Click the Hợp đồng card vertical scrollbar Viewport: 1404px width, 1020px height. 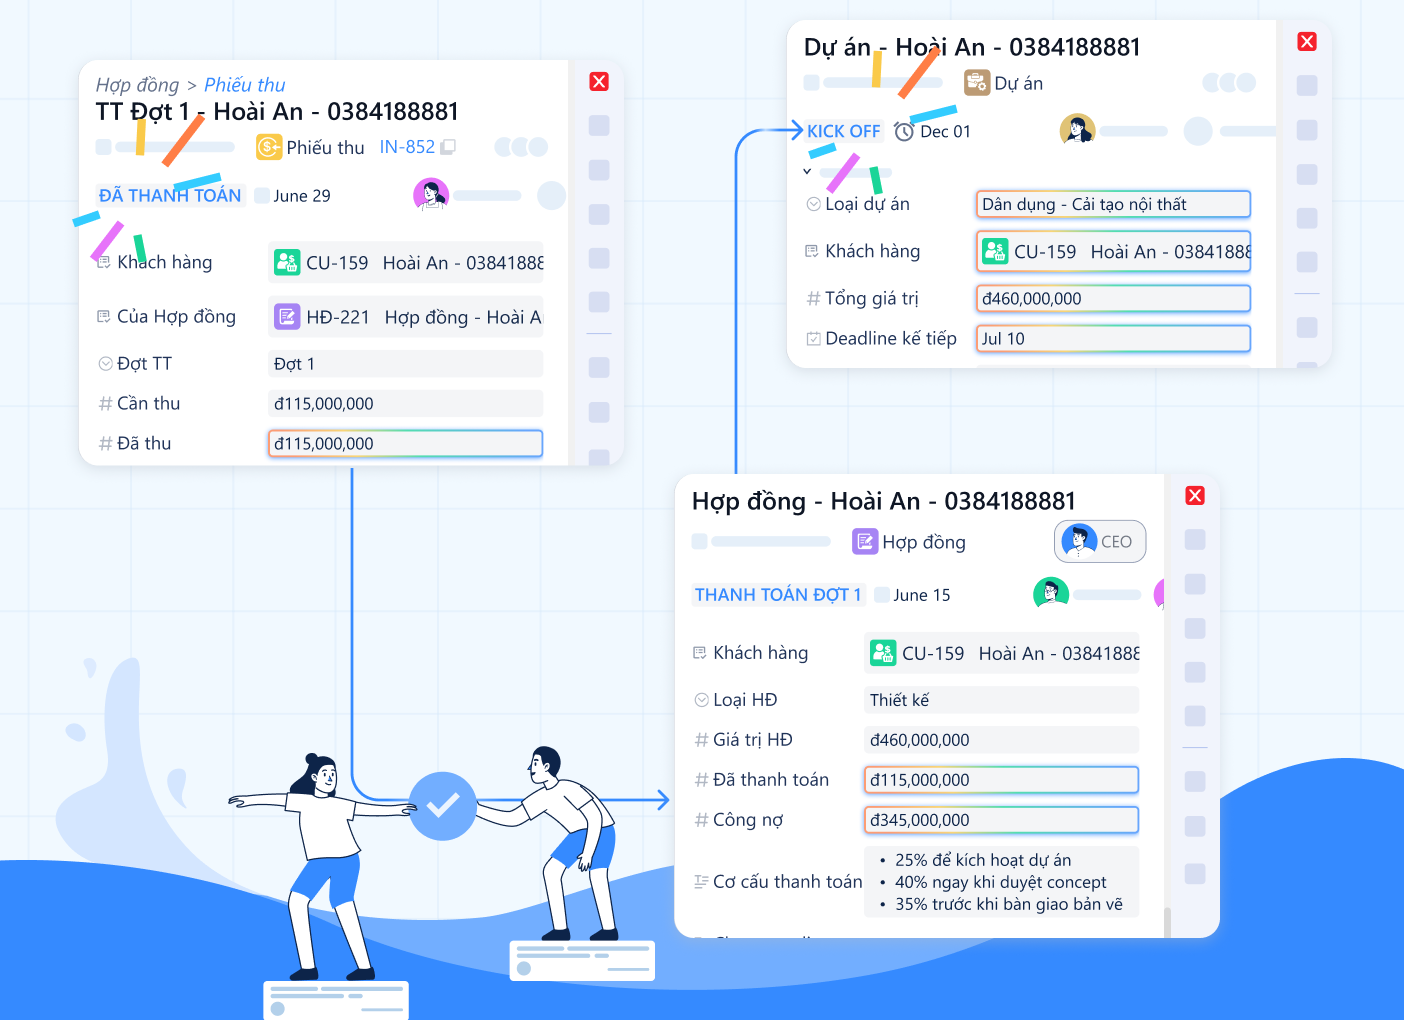[x=1167, y=920]
